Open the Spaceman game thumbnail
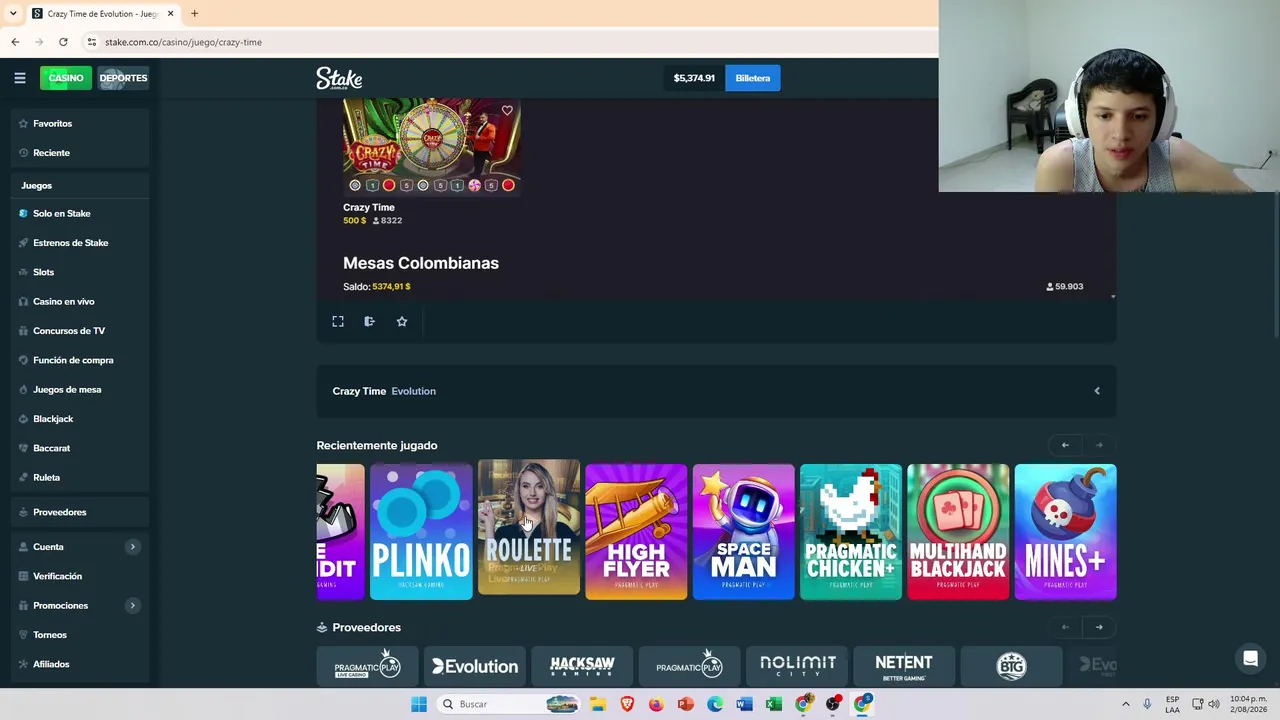1280x720 pixels. pyautogui.click(x=743, y=532)
